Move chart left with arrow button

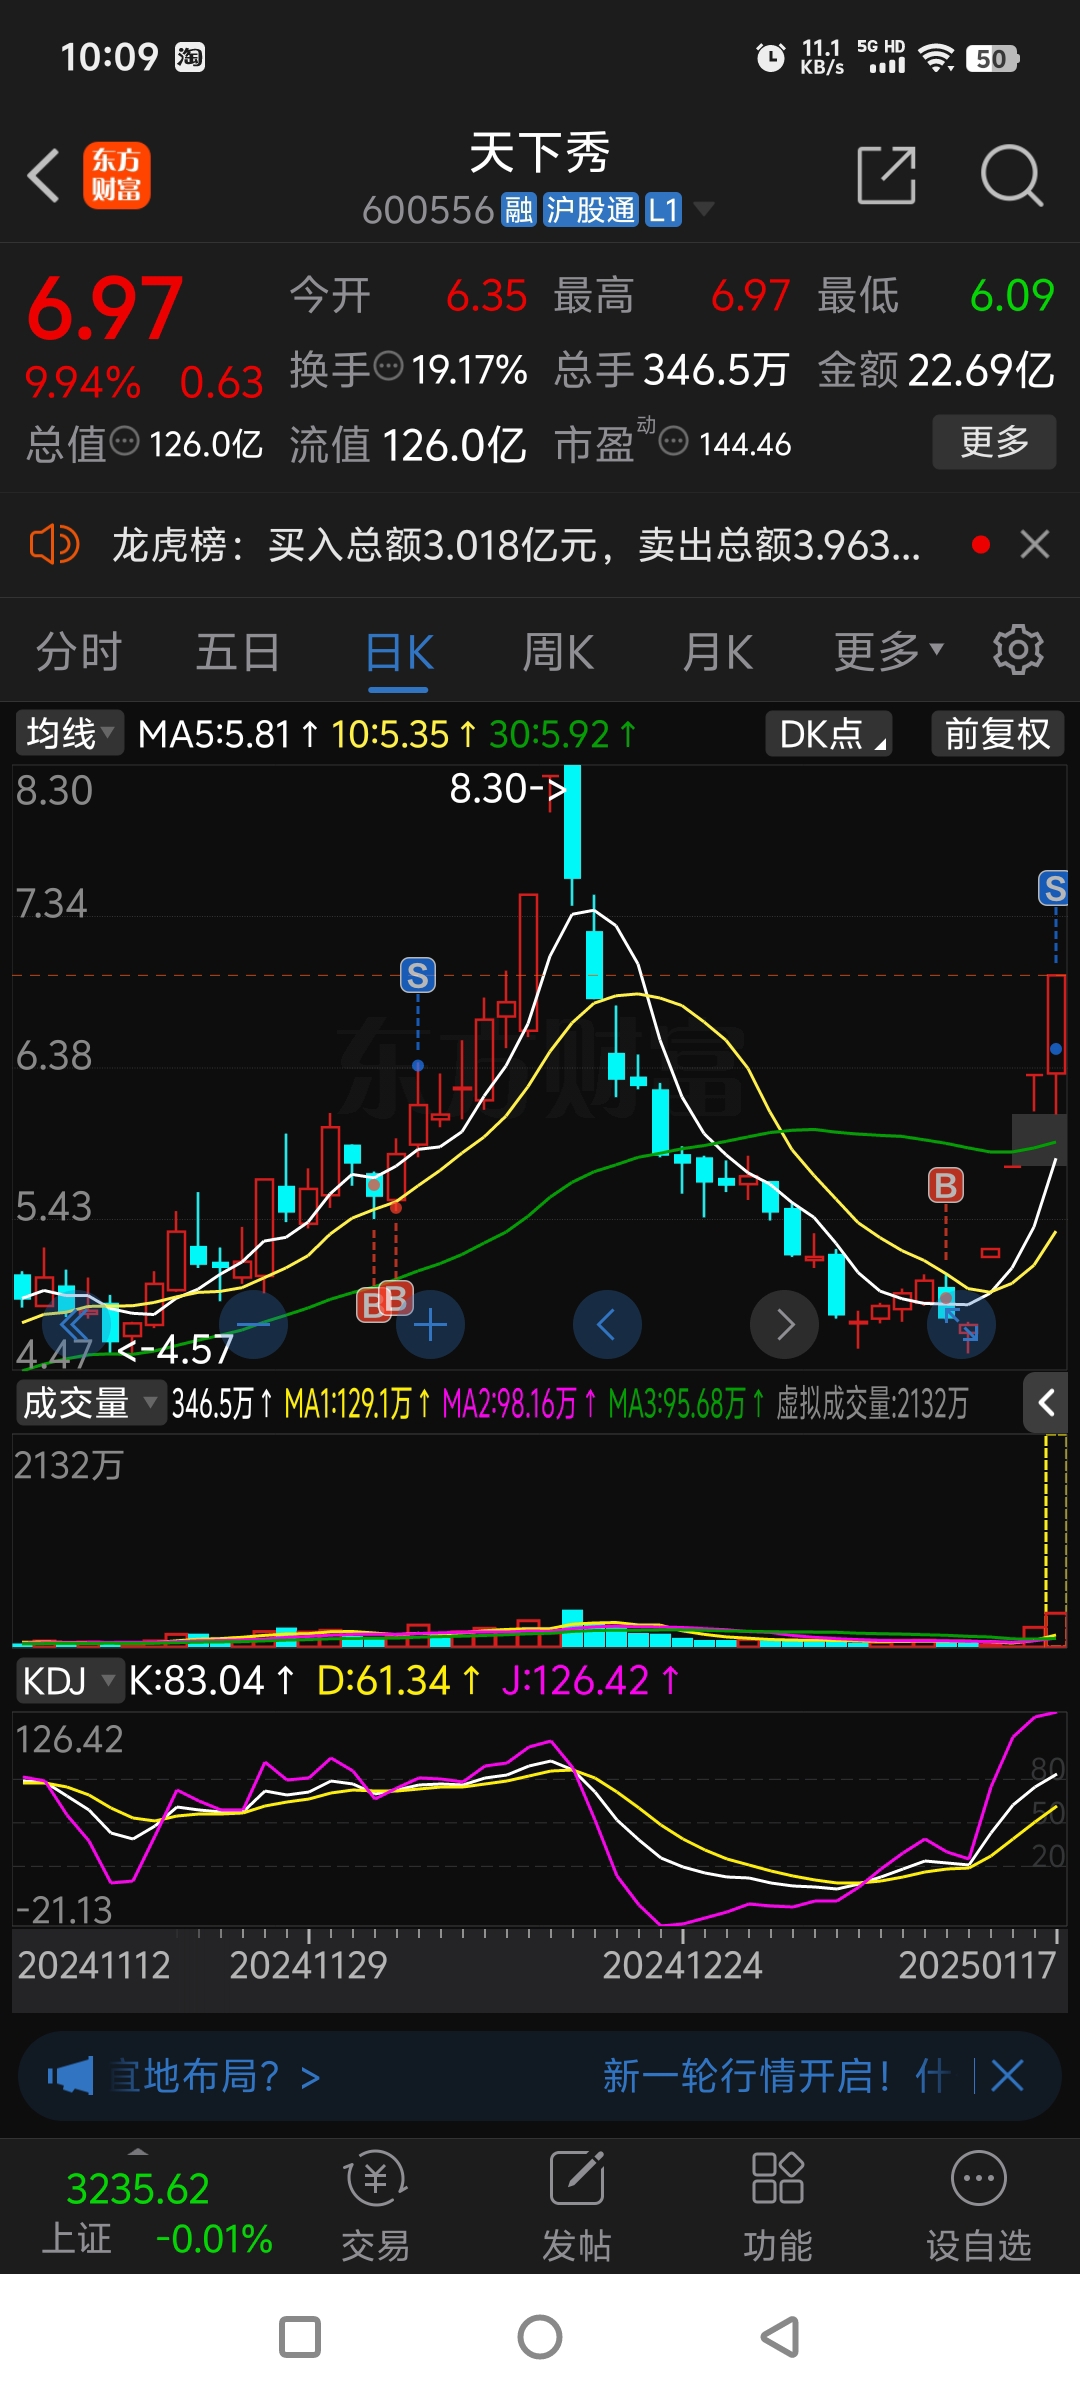[606, 1325]
